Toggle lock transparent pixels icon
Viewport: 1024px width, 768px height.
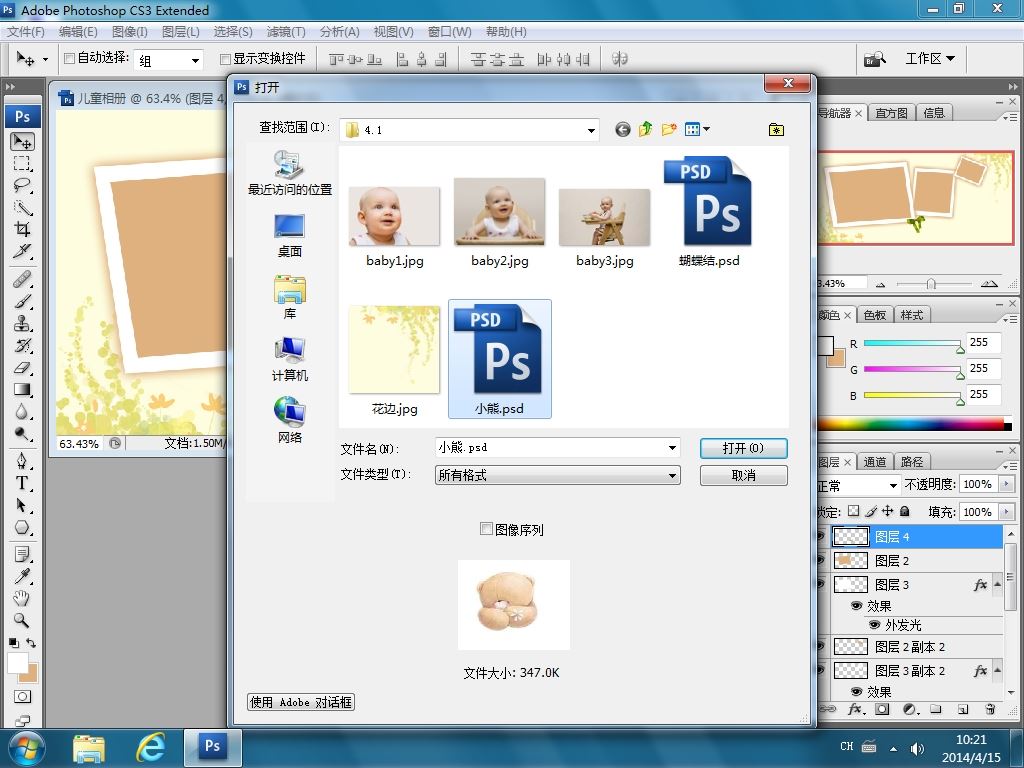tap(854, 511)
